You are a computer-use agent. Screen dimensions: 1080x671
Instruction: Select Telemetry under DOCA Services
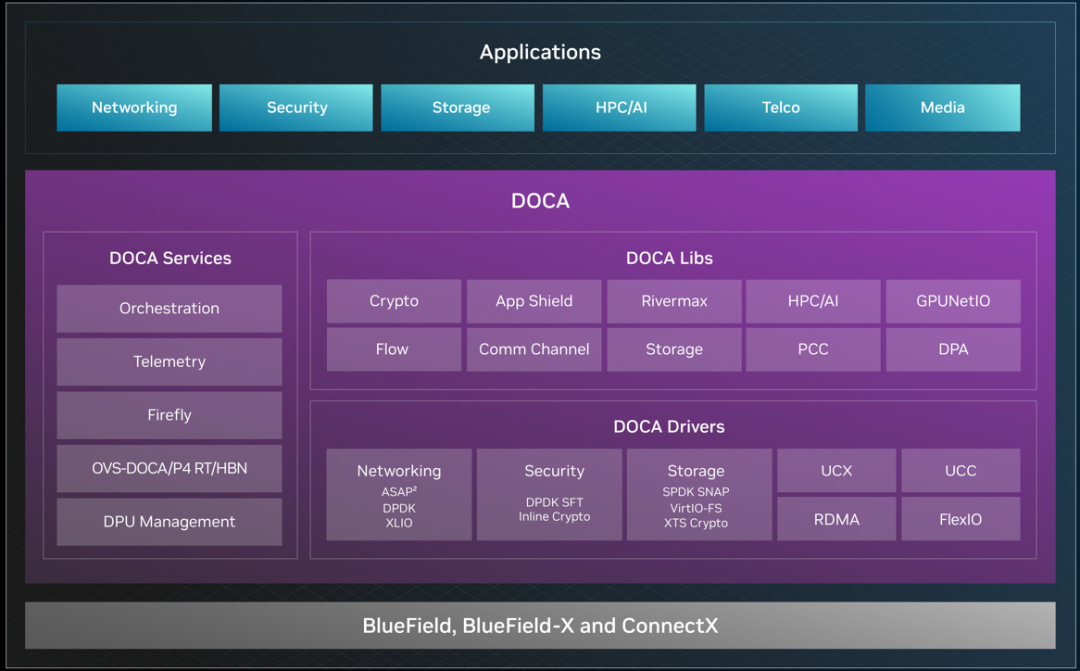click(169, 361)
